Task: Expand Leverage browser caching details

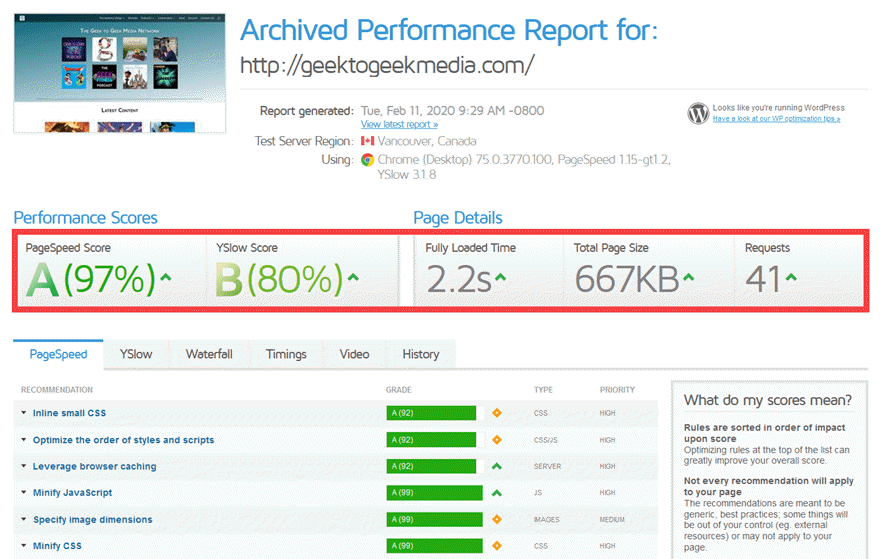Action: pyautogui.click(x=94, y=466)
